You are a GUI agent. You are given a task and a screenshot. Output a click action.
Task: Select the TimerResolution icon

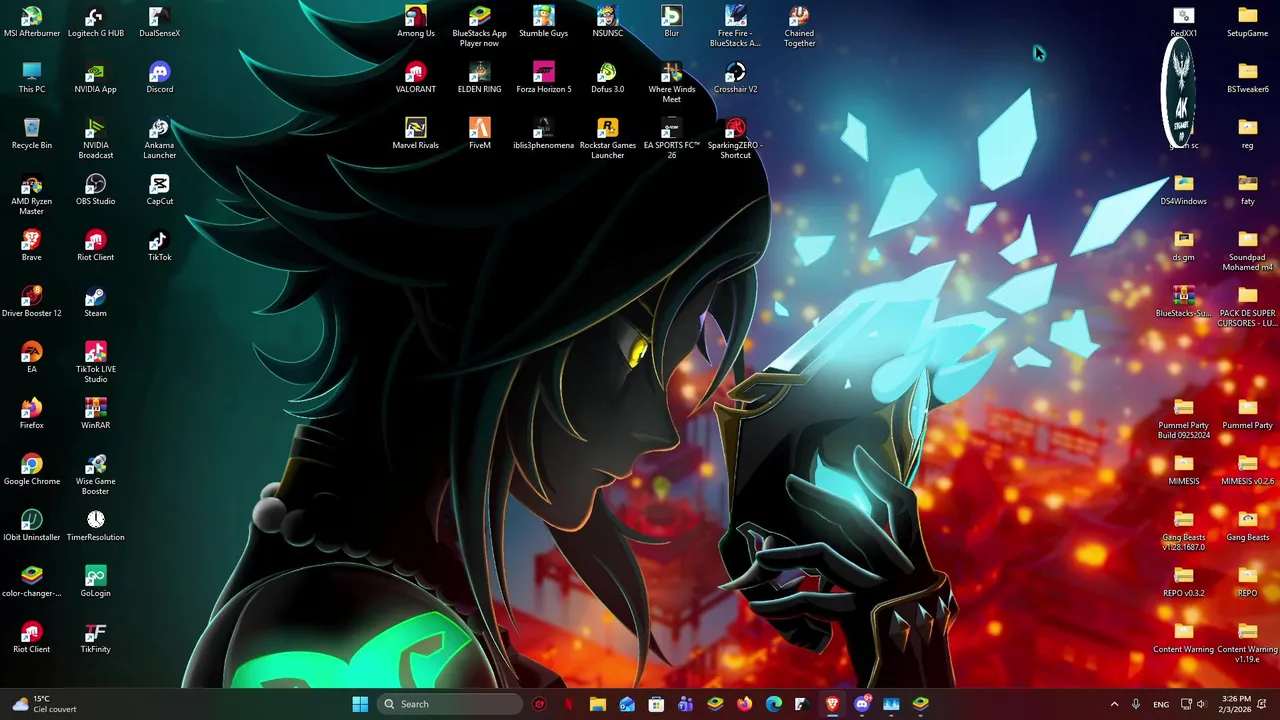(x=96, y=526)
